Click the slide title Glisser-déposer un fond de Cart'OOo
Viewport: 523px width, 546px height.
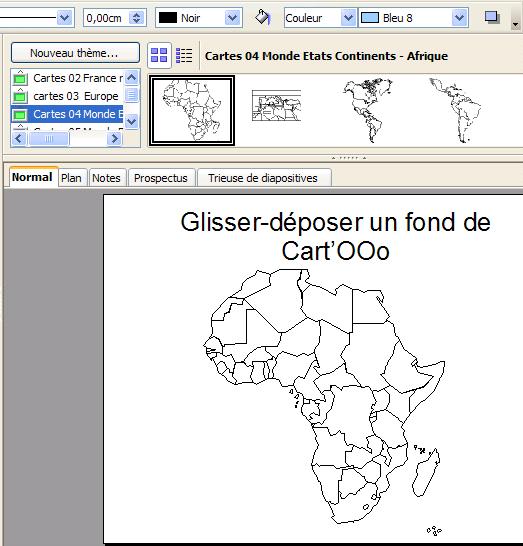click(335, 237)
